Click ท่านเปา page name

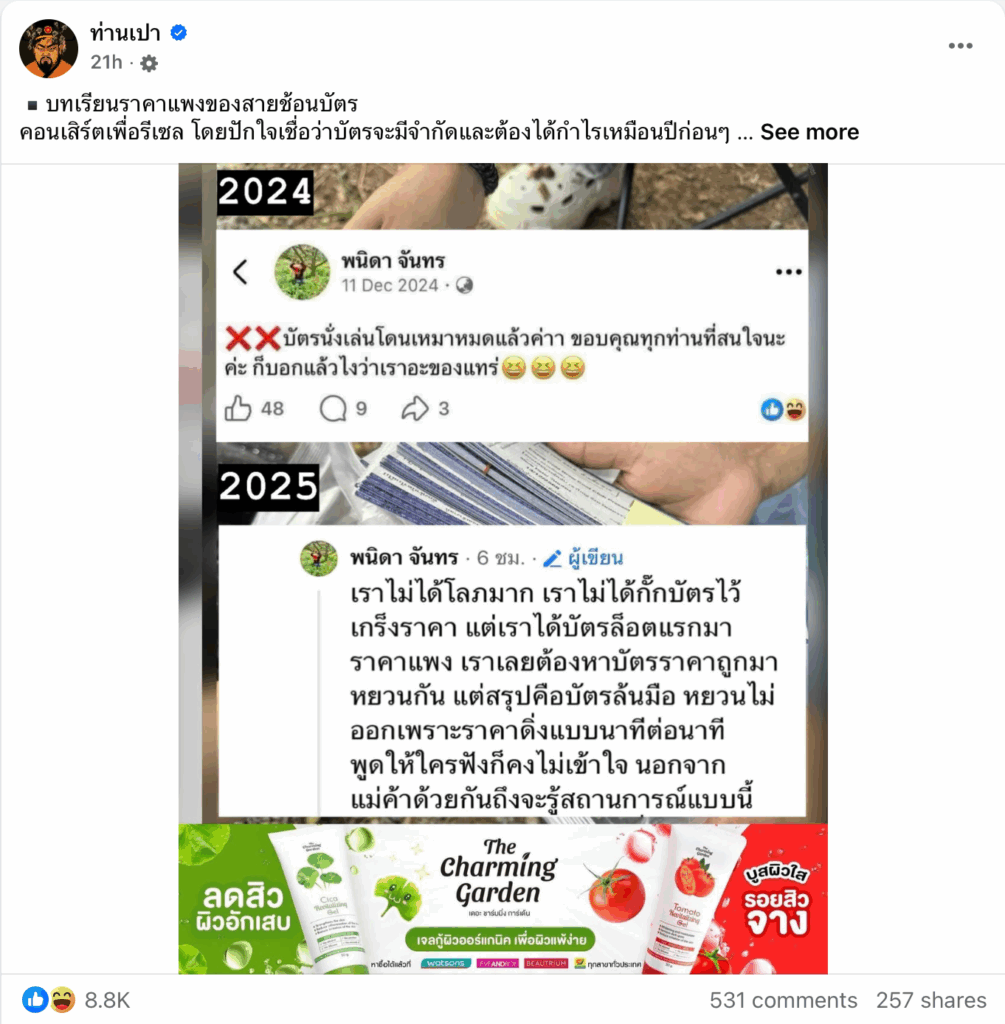tap(125, 33)
